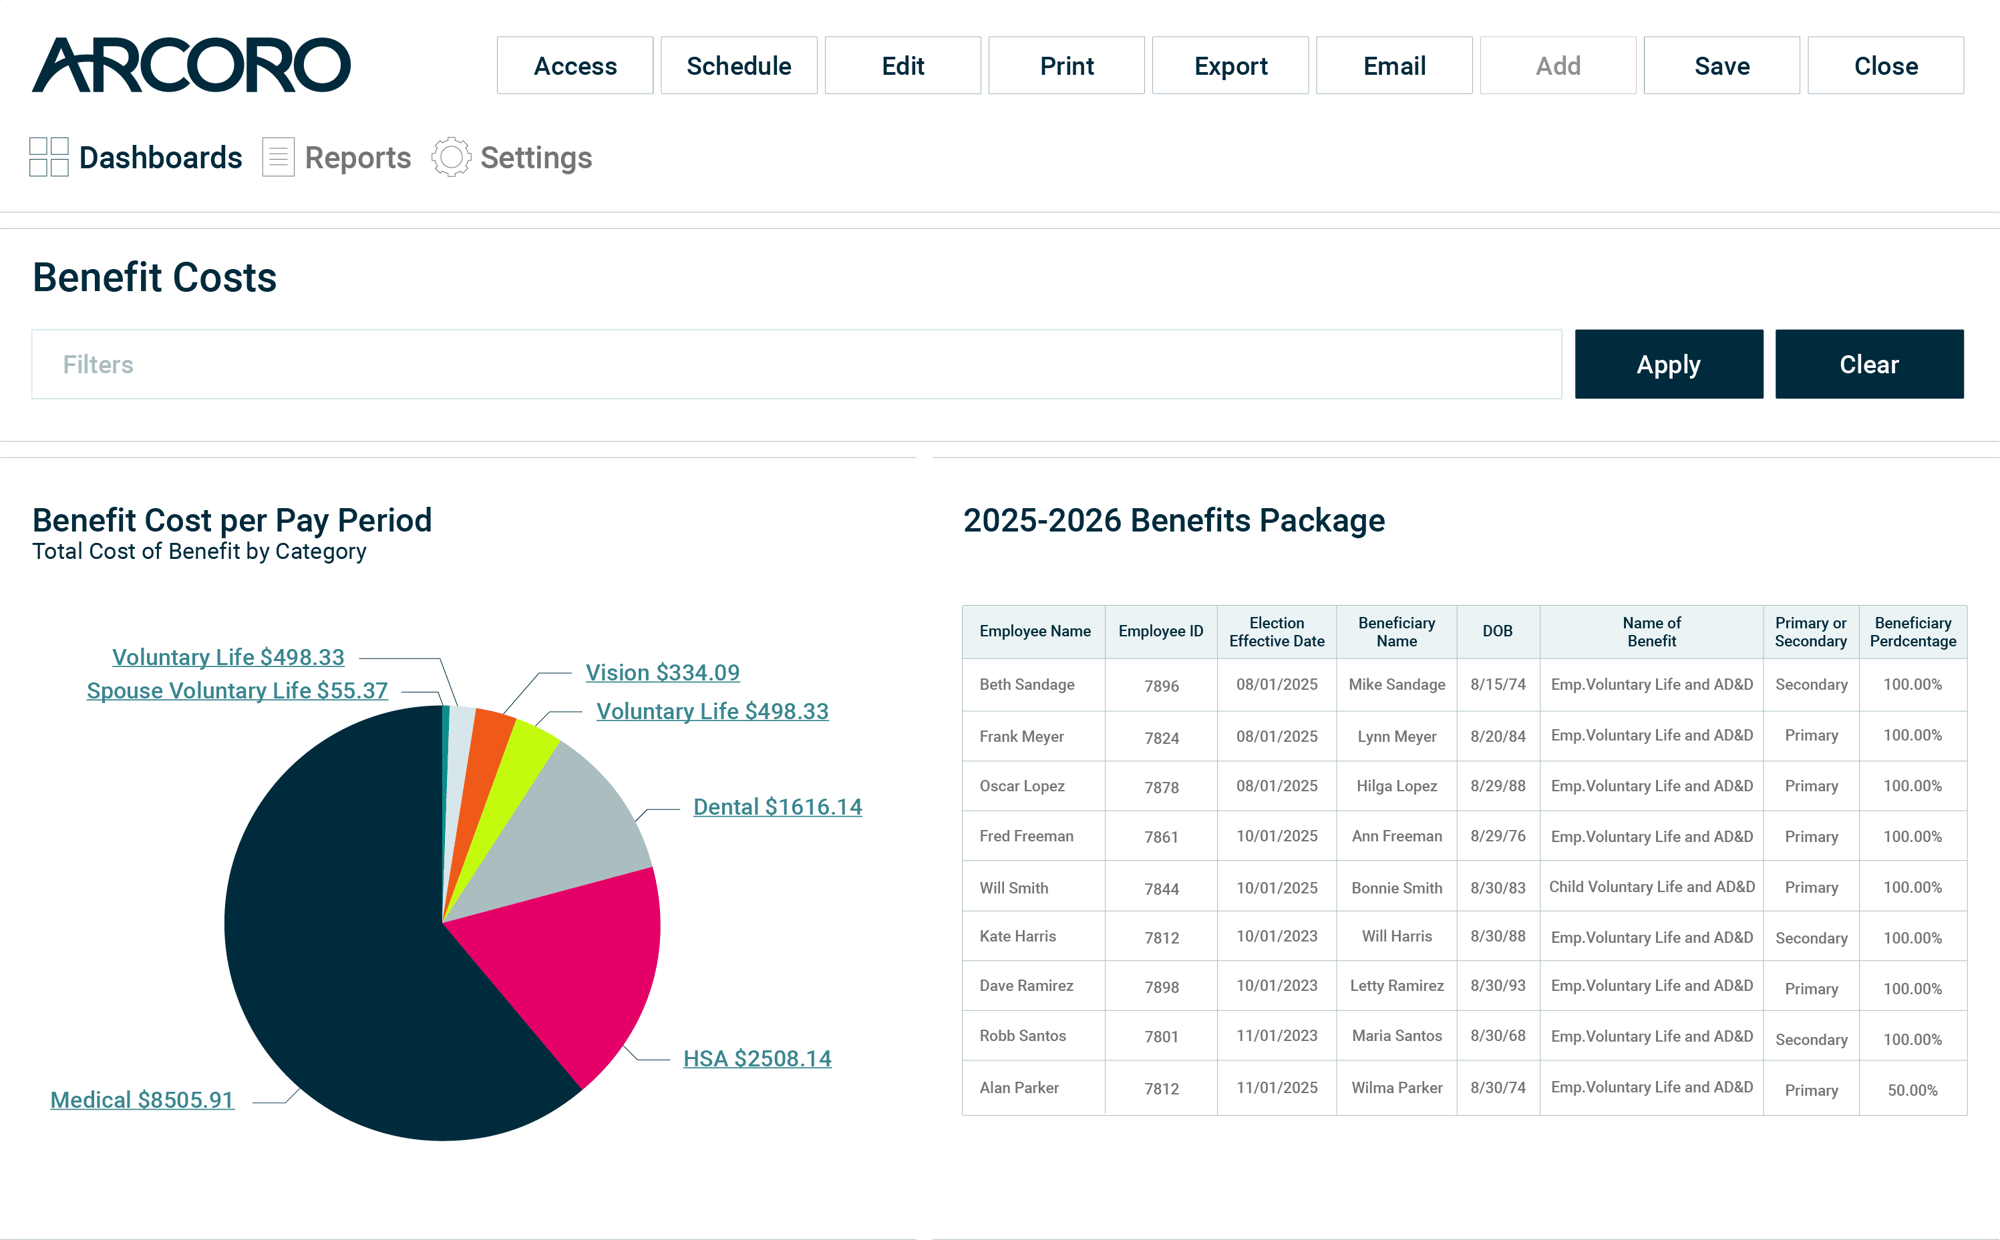Click the Dental $1616.14 label link
This screenshot has width=2000, height=1240.
point(777,807)
